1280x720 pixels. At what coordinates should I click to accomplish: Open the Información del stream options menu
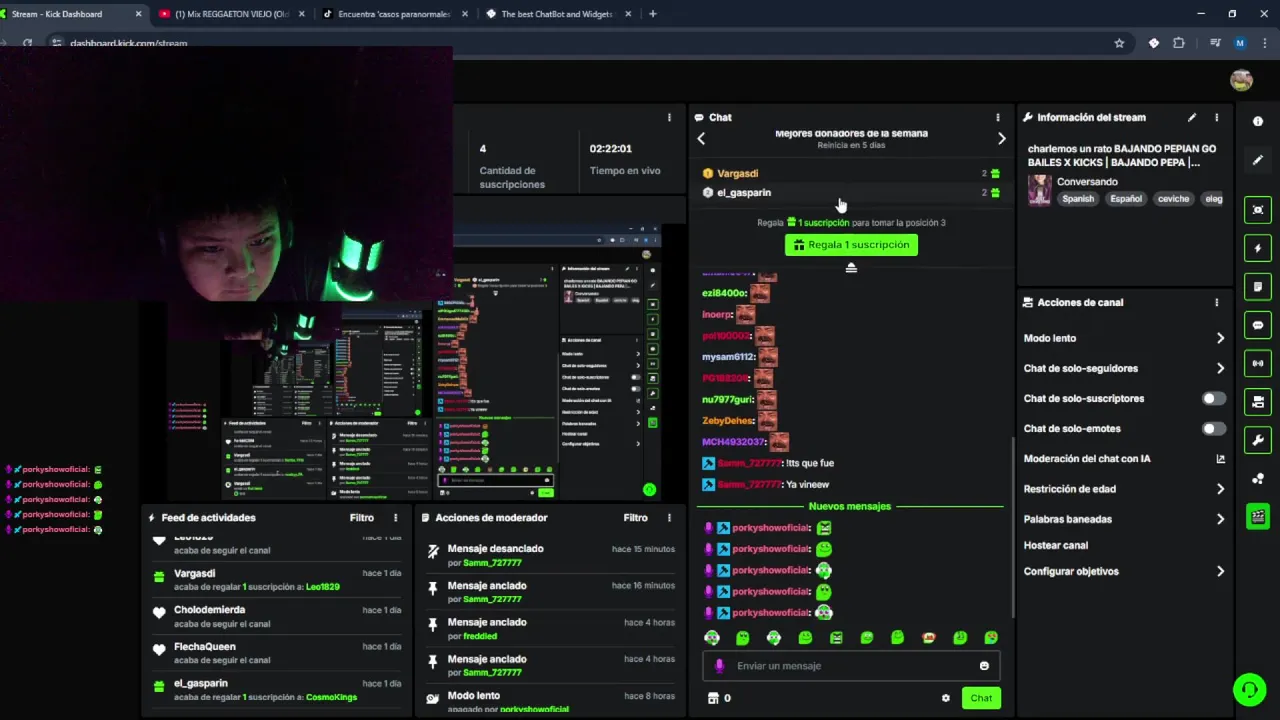pos(1216,117)
